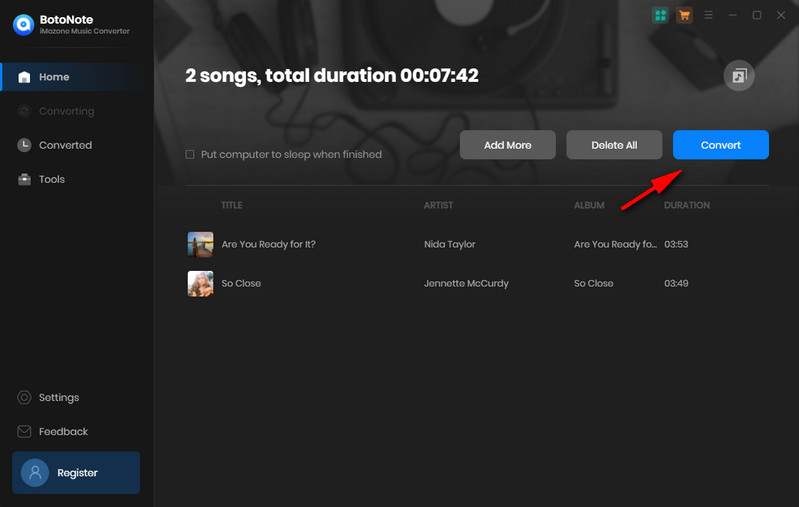Viewport: 799px width, 507px height.
Task: Click the blue Convert button
Action: pos(721,145)
